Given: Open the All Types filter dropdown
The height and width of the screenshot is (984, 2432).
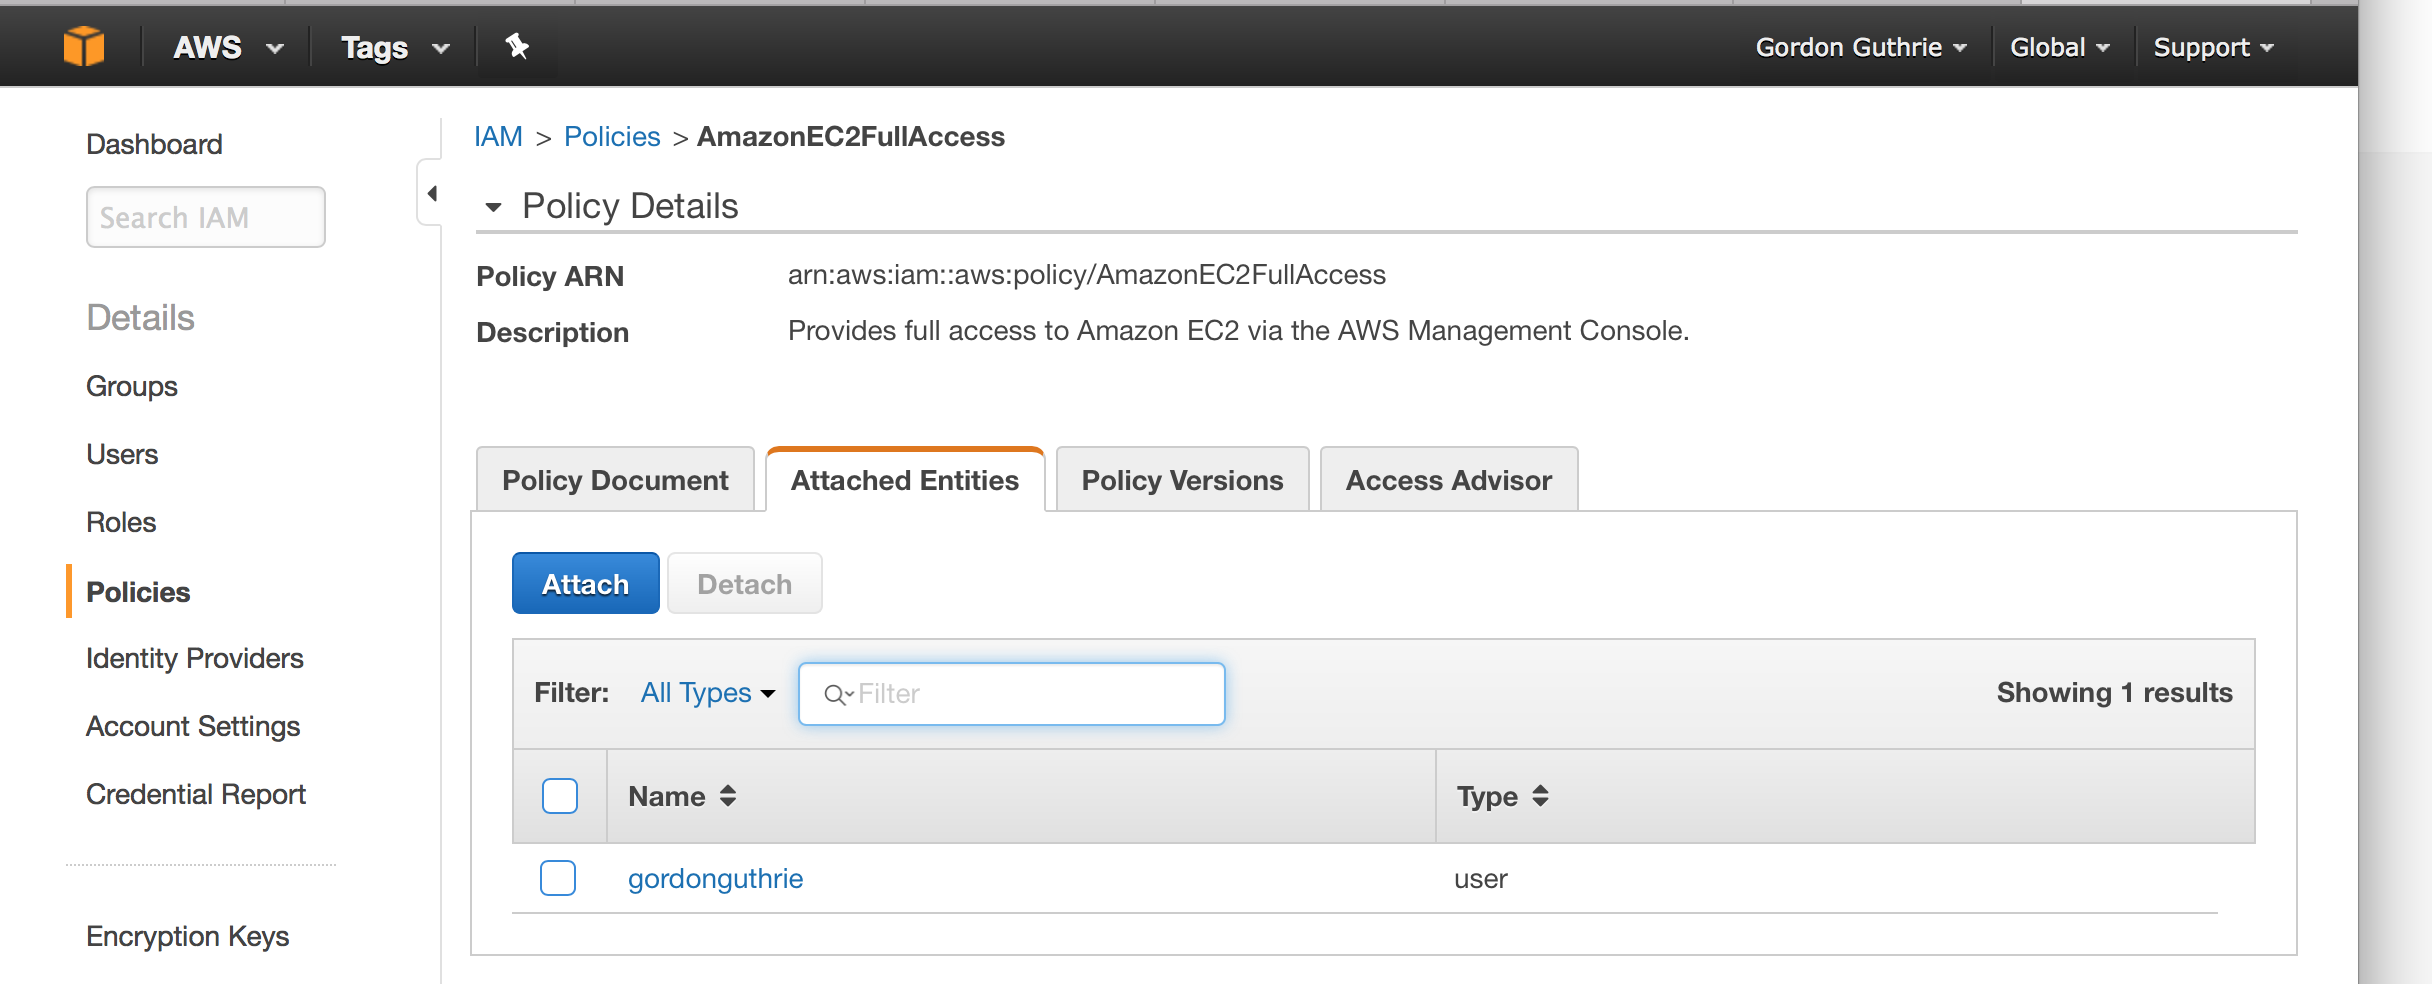Looking at the screenshot, I should pyautogui.click(x=708, y=693).
